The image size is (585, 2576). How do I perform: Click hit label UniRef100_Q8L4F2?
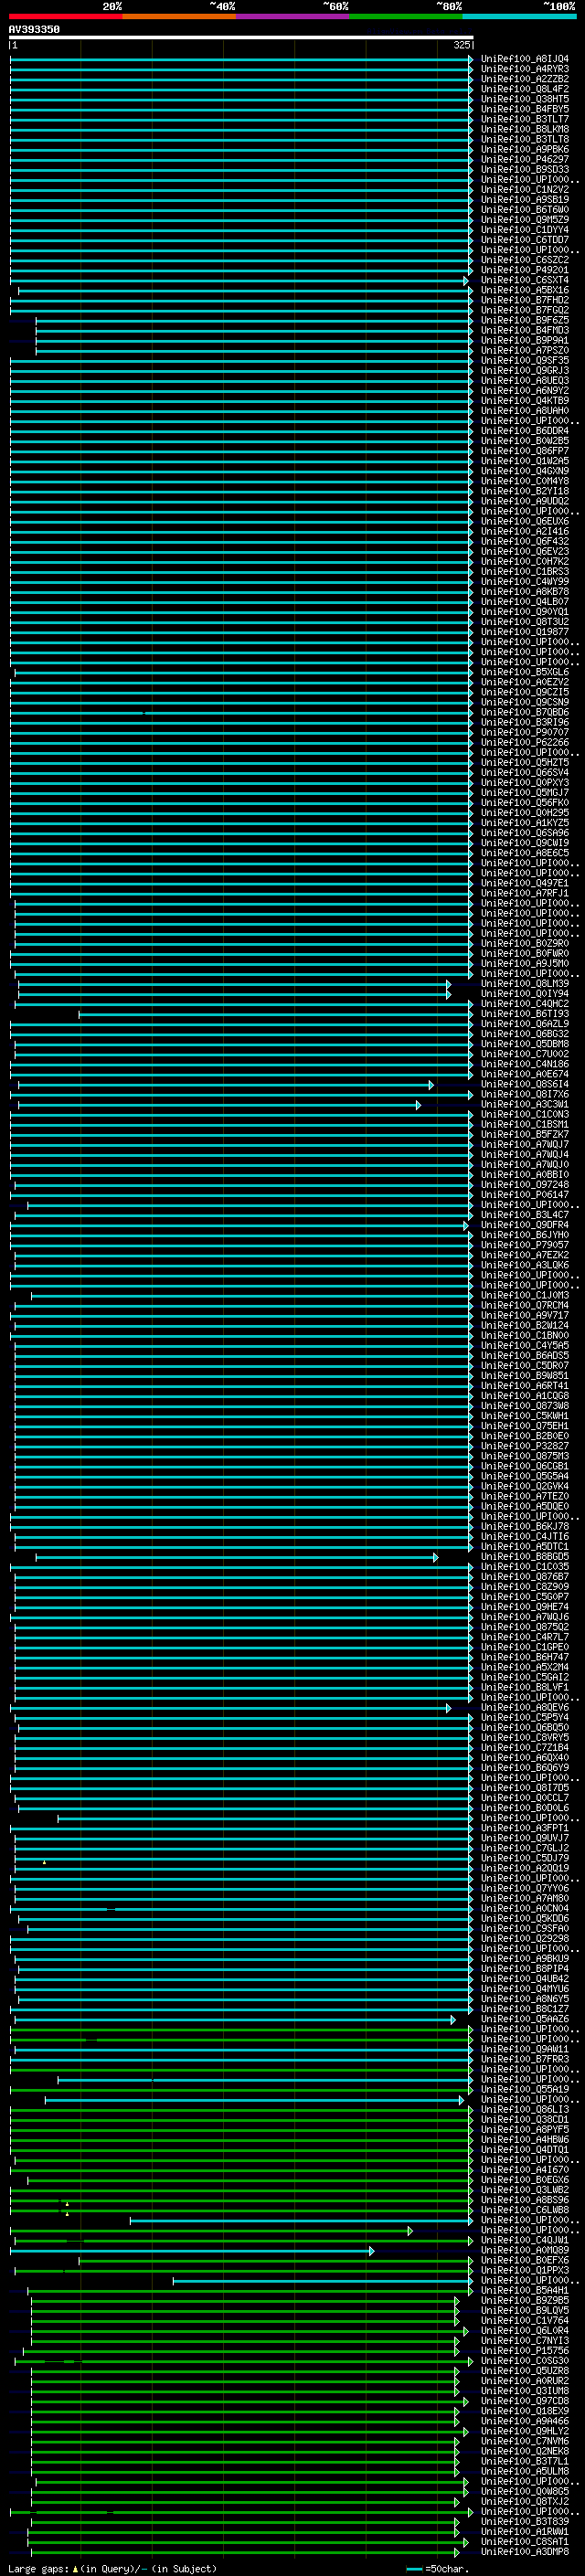(x=524, y=89)
